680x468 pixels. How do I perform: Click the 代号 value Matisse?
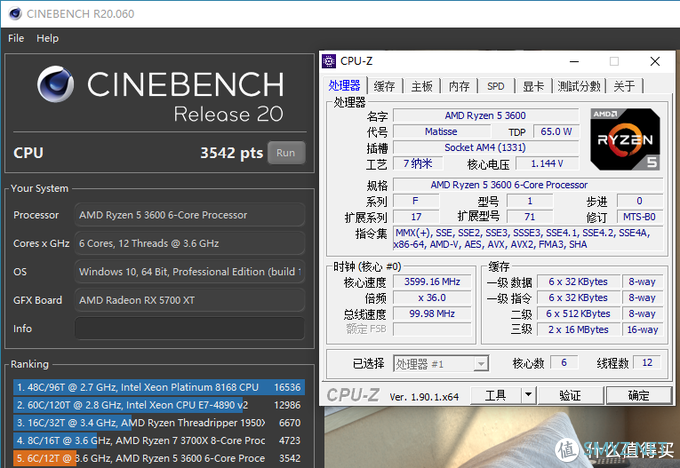[x=441, y=132]
